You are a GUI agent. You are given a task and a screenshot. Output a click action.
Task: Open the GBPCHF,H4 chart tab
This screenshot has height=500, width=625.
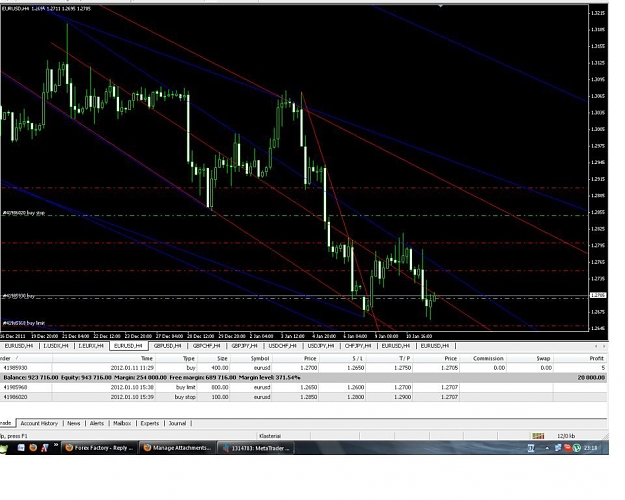[x=206, y=346]
